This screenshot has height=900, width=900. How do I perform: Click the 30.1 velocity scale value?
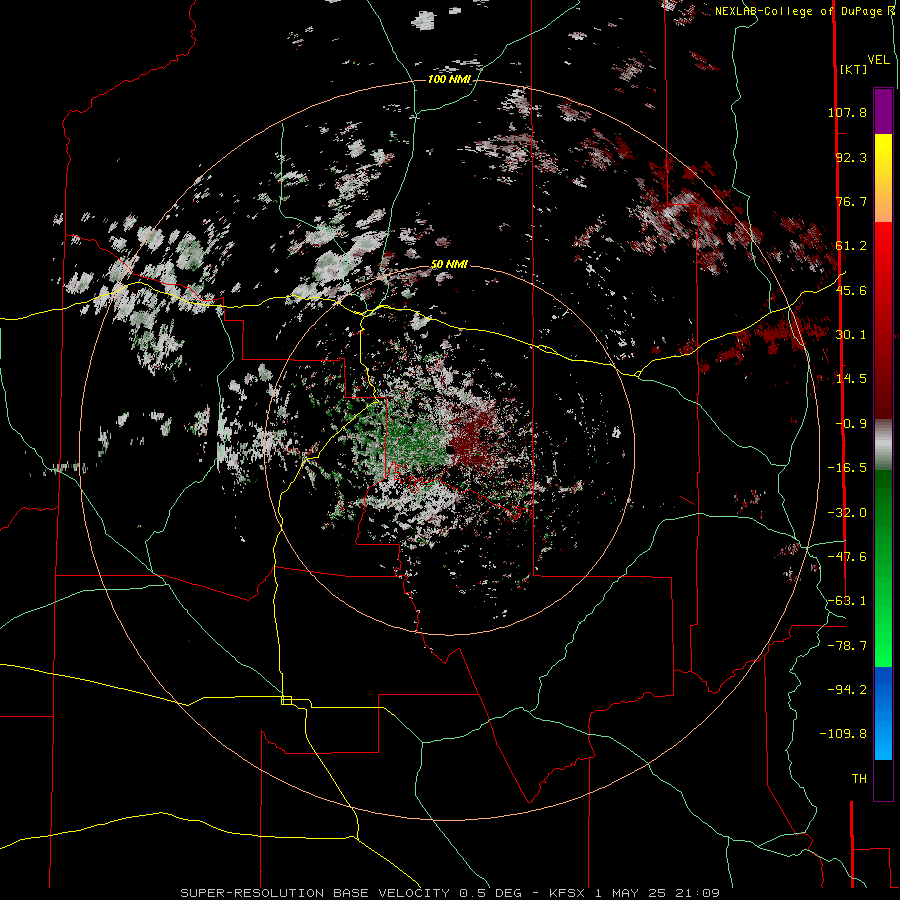click(851, 335)
